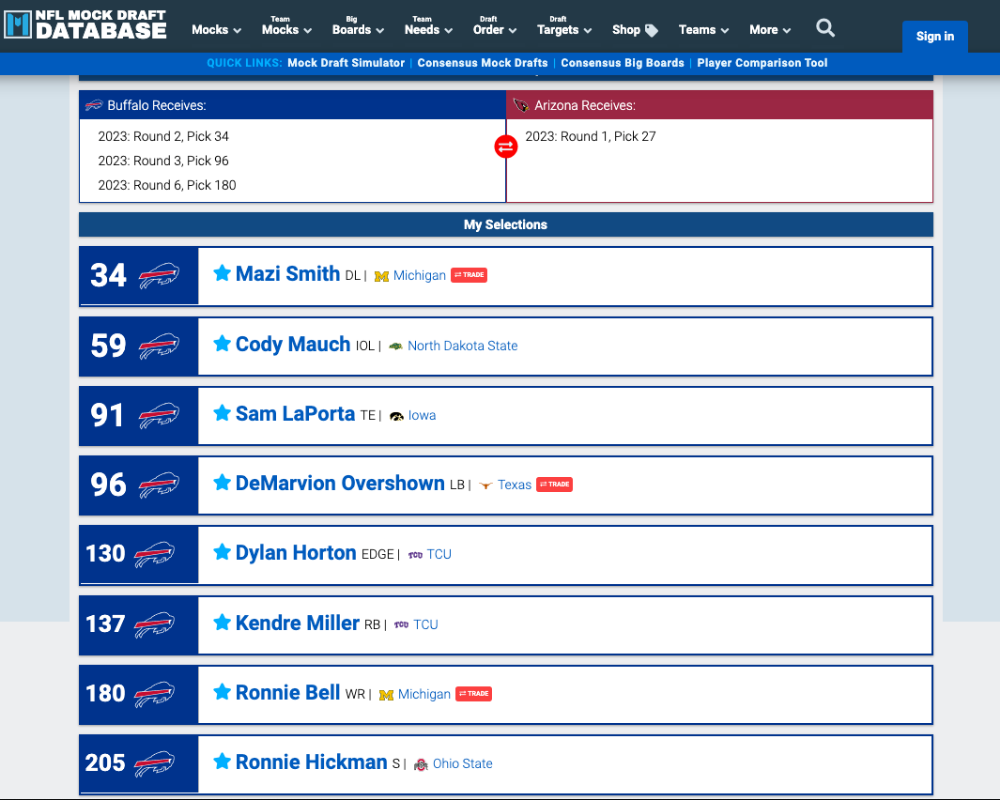Click the Bills logo beside pick 91
This screenshot has width=1000, height=800.
tap(159, 415)
